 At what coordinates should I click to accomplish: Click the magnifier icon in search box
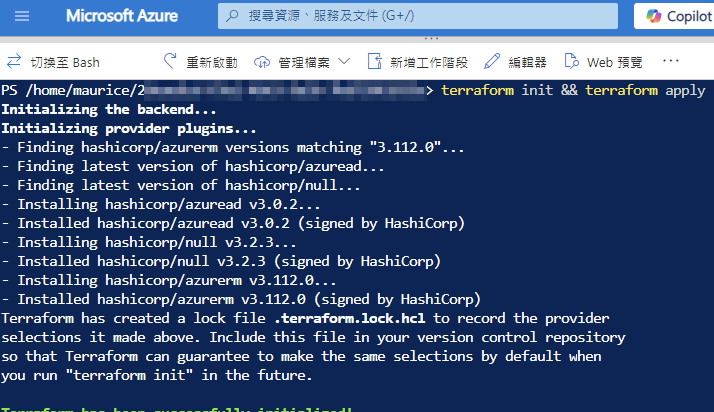pos(231,17)
